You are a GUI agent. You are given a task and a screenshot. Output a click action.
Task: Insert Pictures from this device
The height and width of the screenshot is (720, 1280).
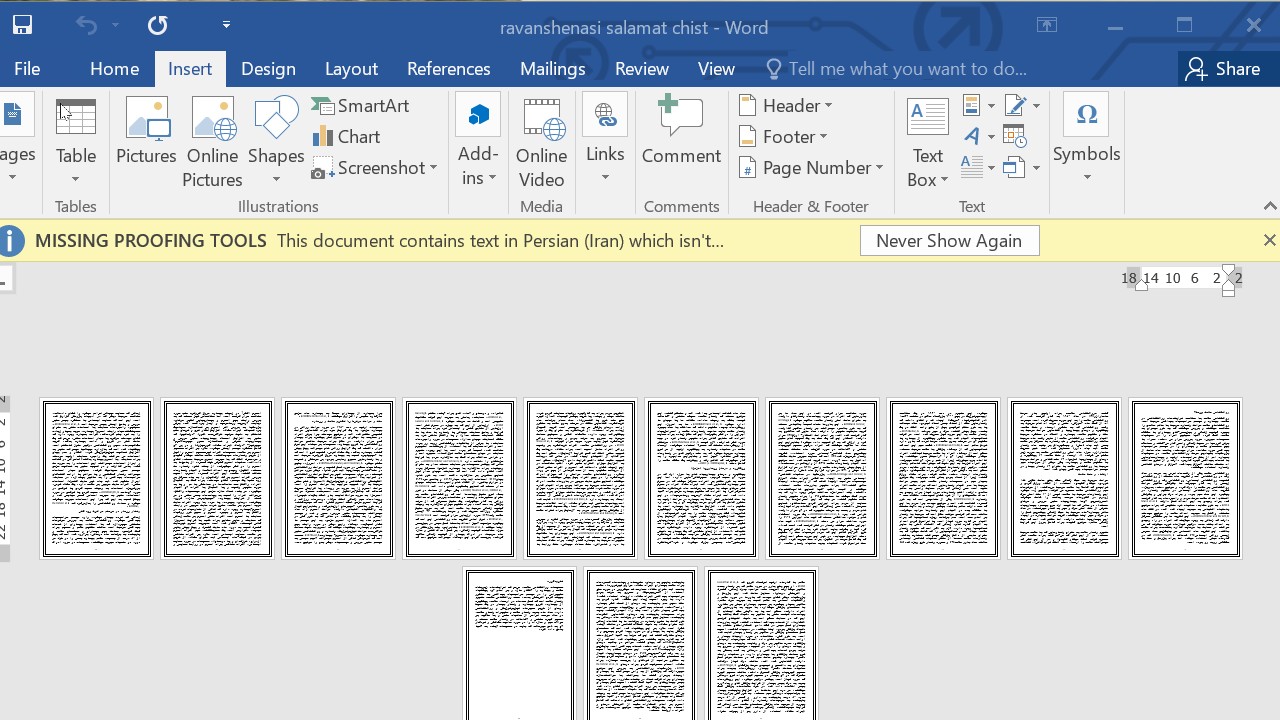146,132
